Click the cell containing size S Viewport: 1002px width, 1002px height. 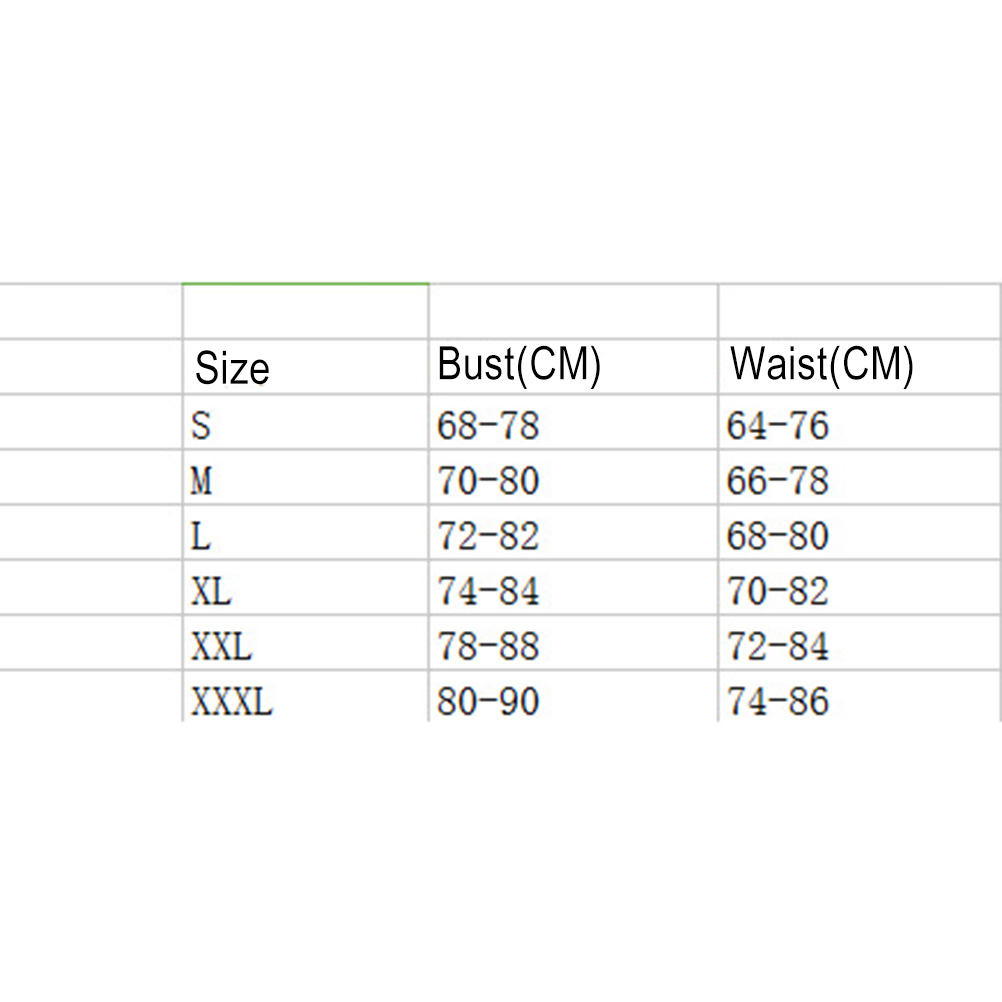[x=202, y=427]
